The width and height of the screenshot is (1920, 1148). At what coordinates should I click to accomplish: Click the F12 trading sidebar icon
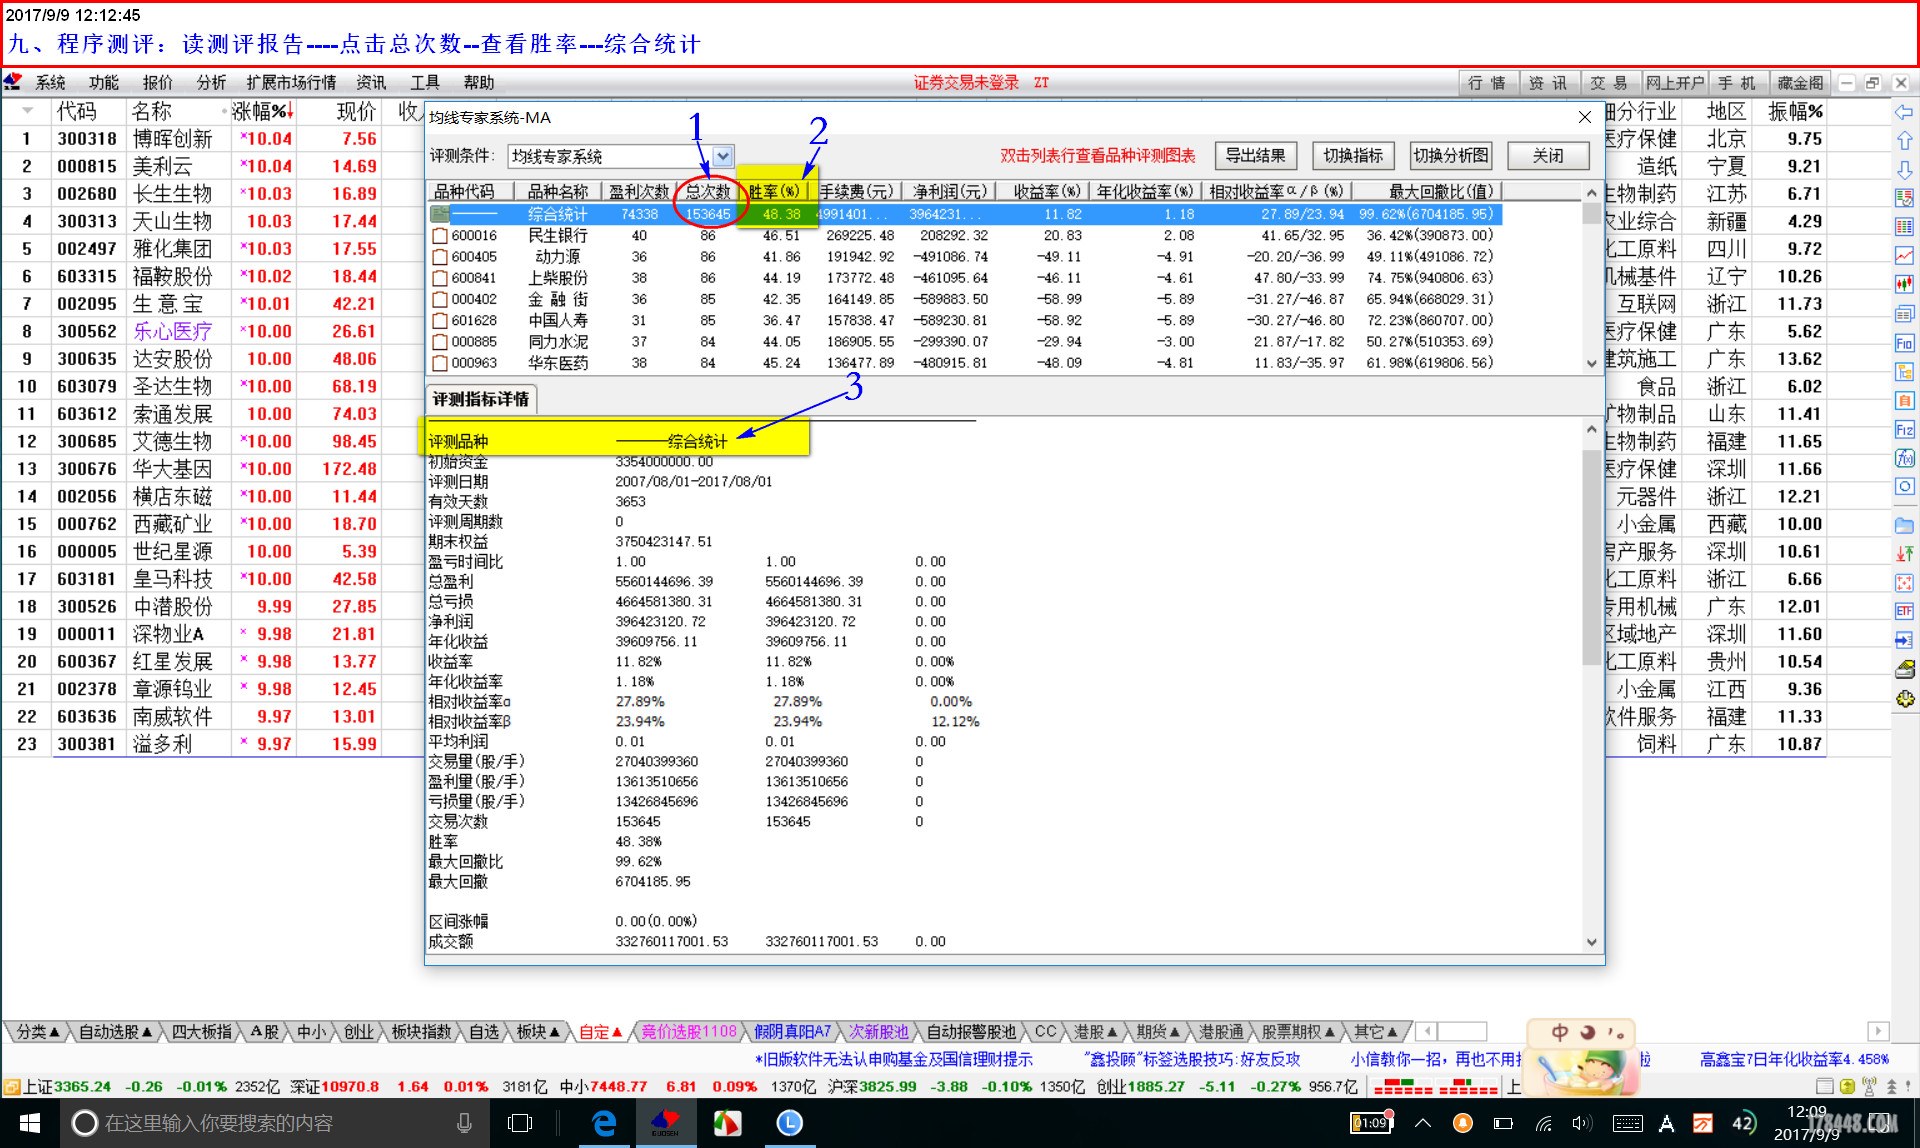(1904, 430)
